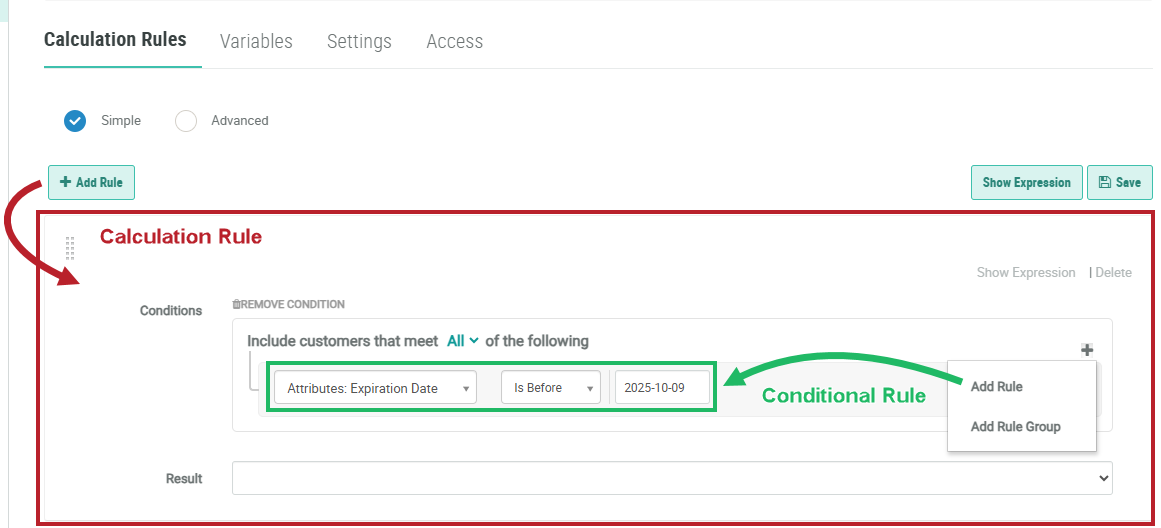The width and height of the screenshot is (1161, 528).
Task: Select the Advanced mode radio button
Action: (186, 121)
